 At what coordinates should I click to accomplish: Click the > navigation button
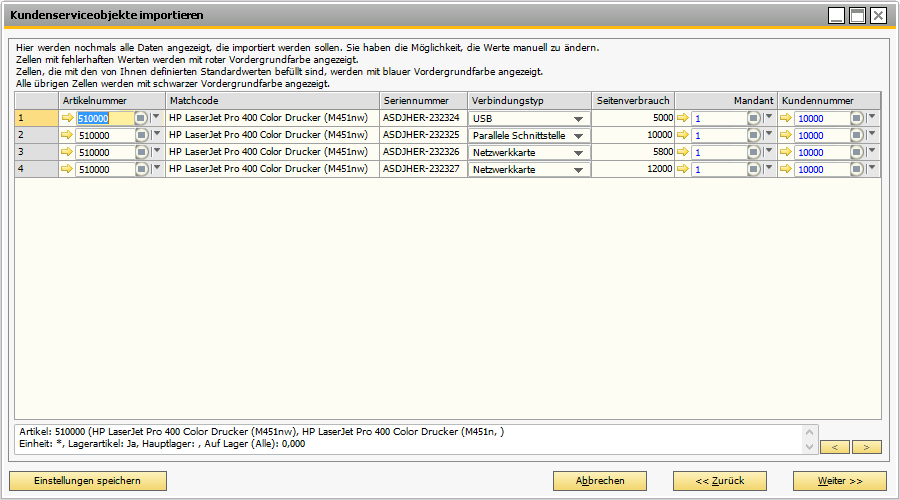click(x=867, y=447)
